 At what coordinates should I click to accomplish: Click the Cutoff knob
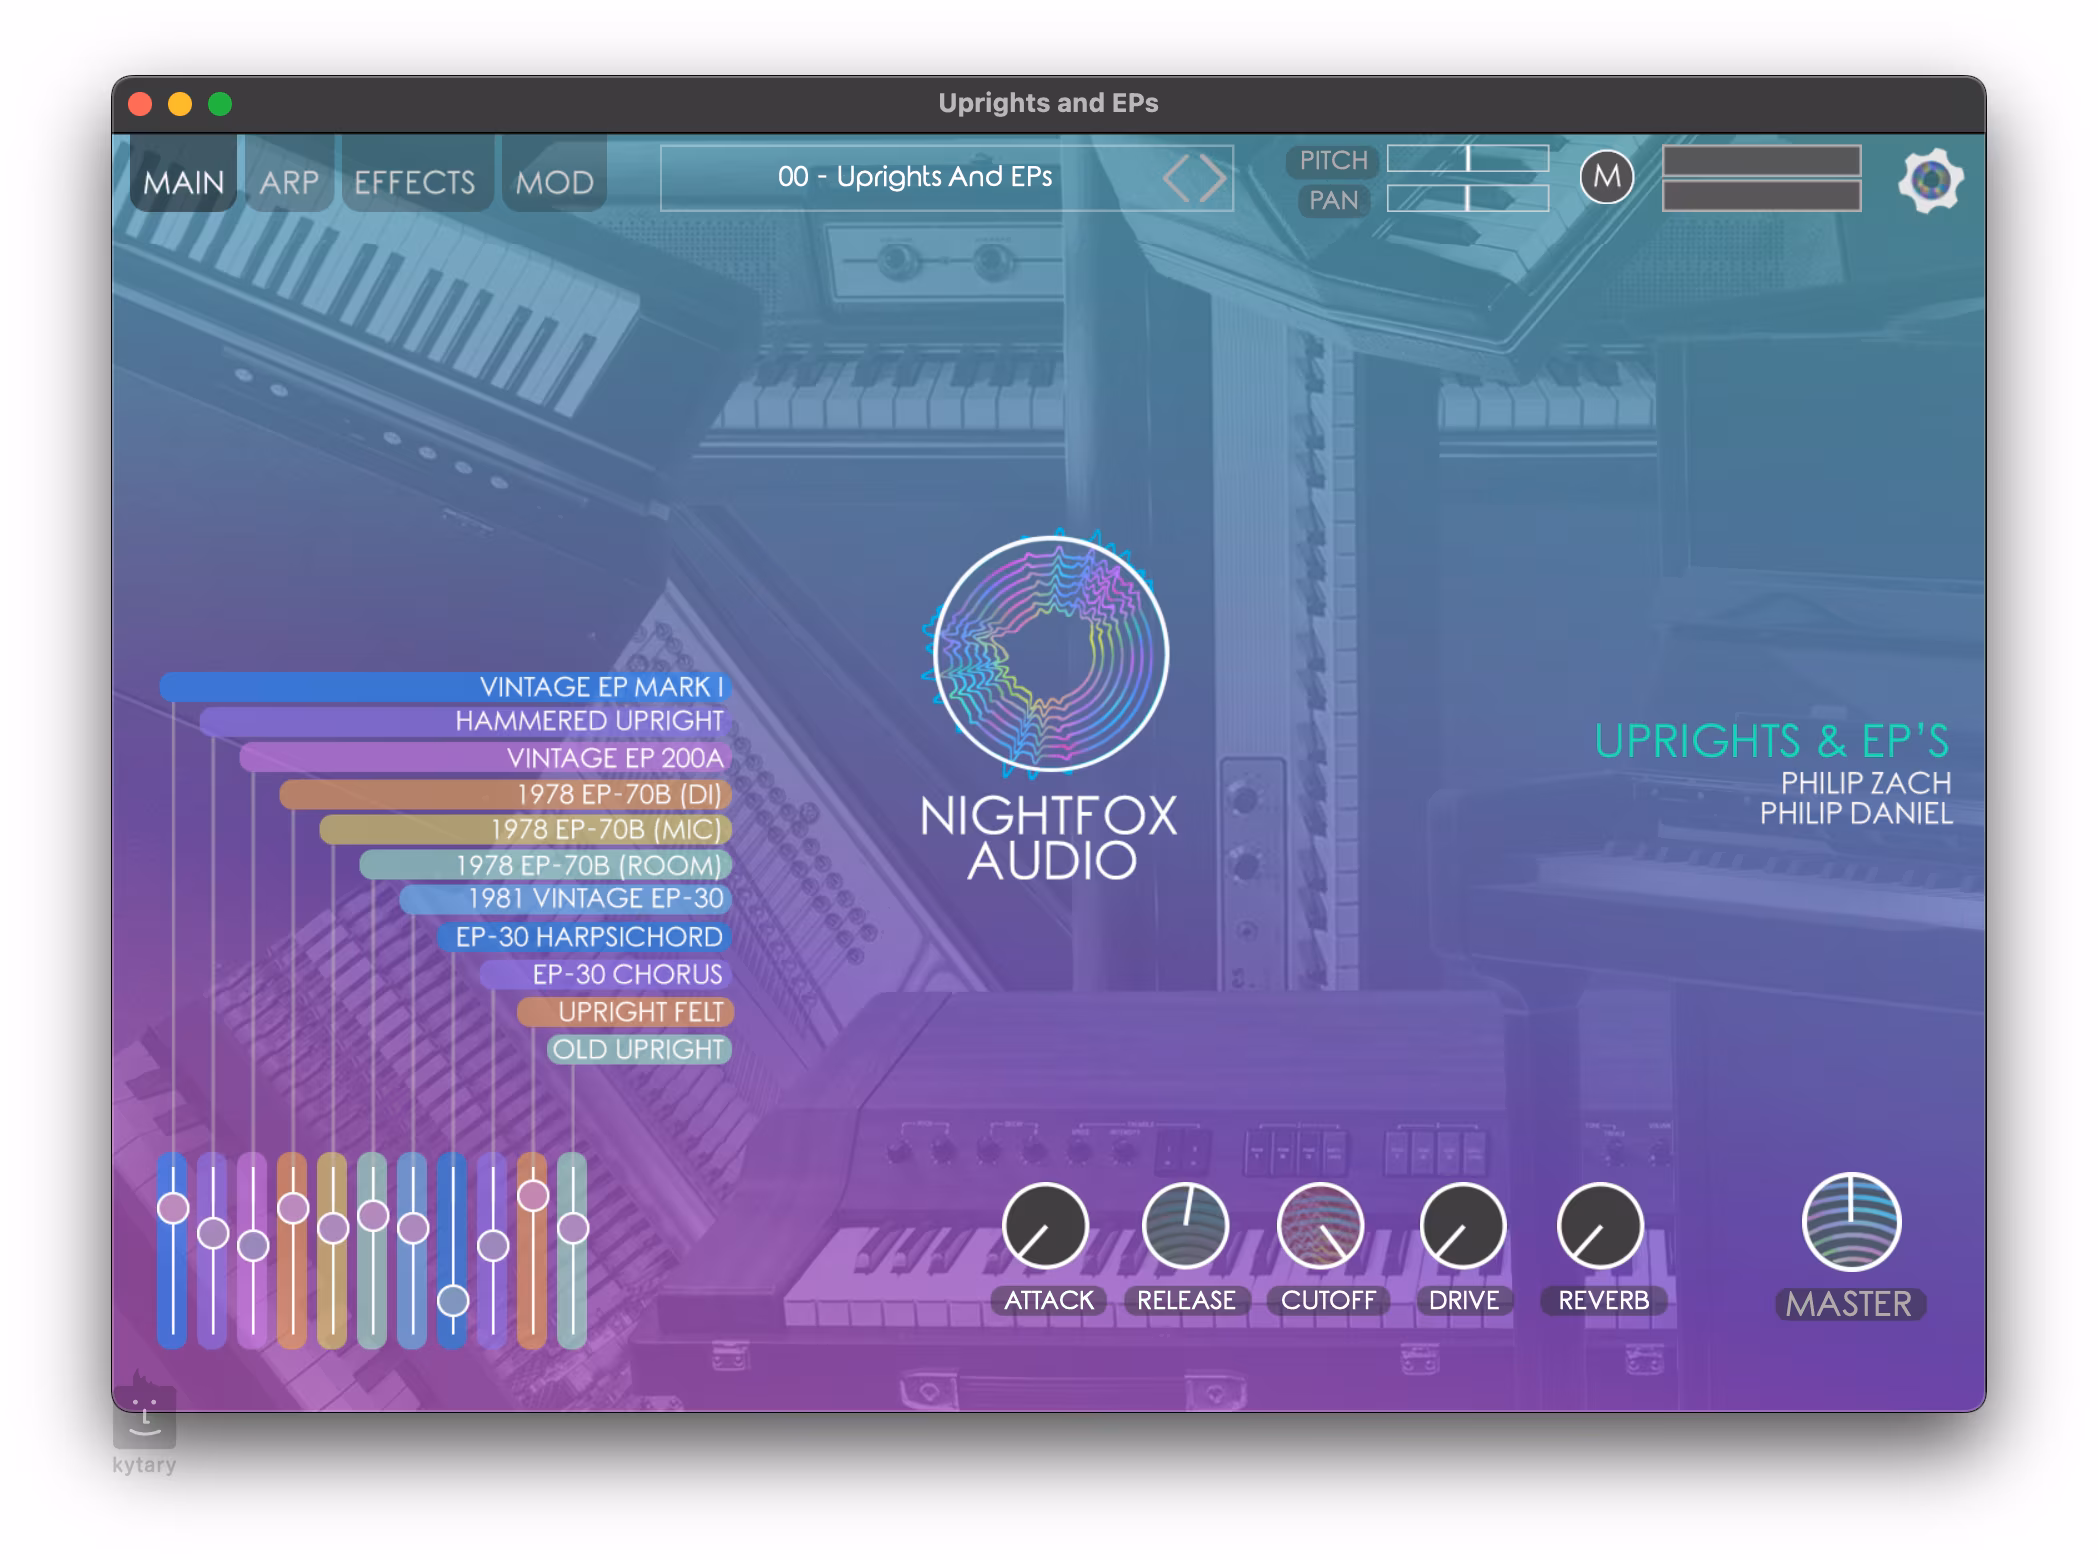tap(1320, 1226)
